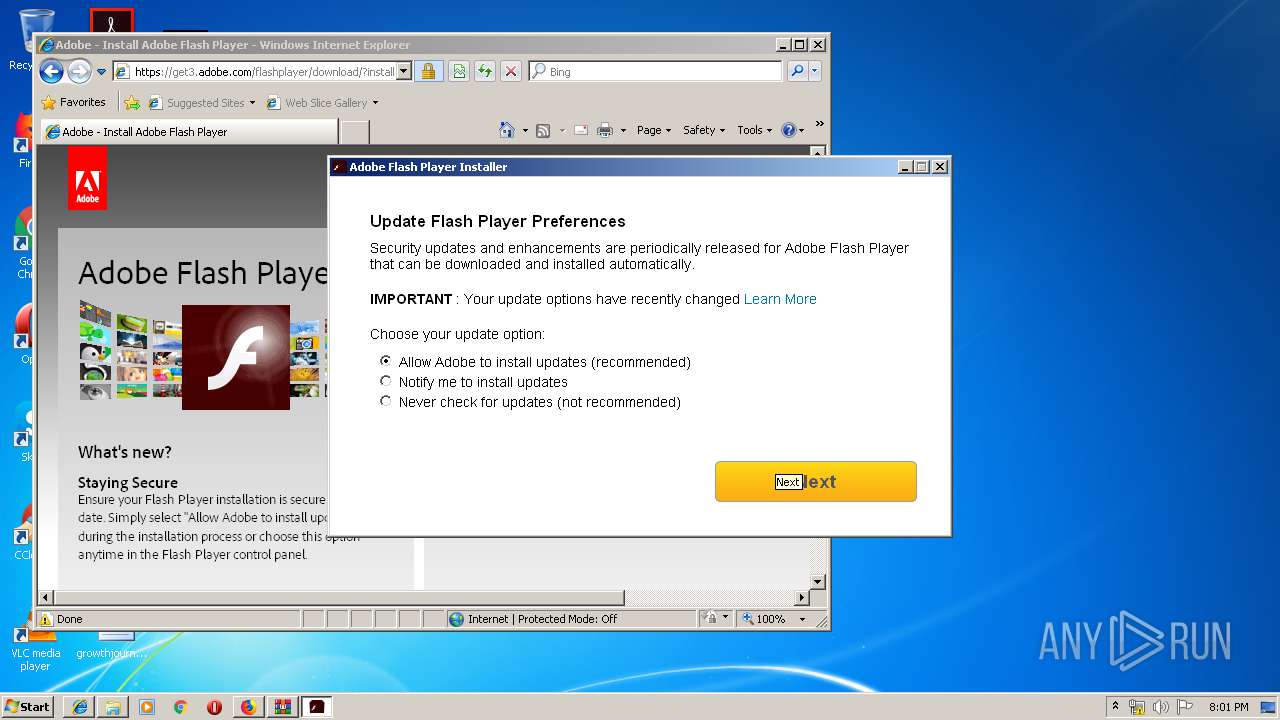1280x720 pixels.
Task: Select the Adobe - Install Adobe Flash Player tab
Action: [187, 131]
